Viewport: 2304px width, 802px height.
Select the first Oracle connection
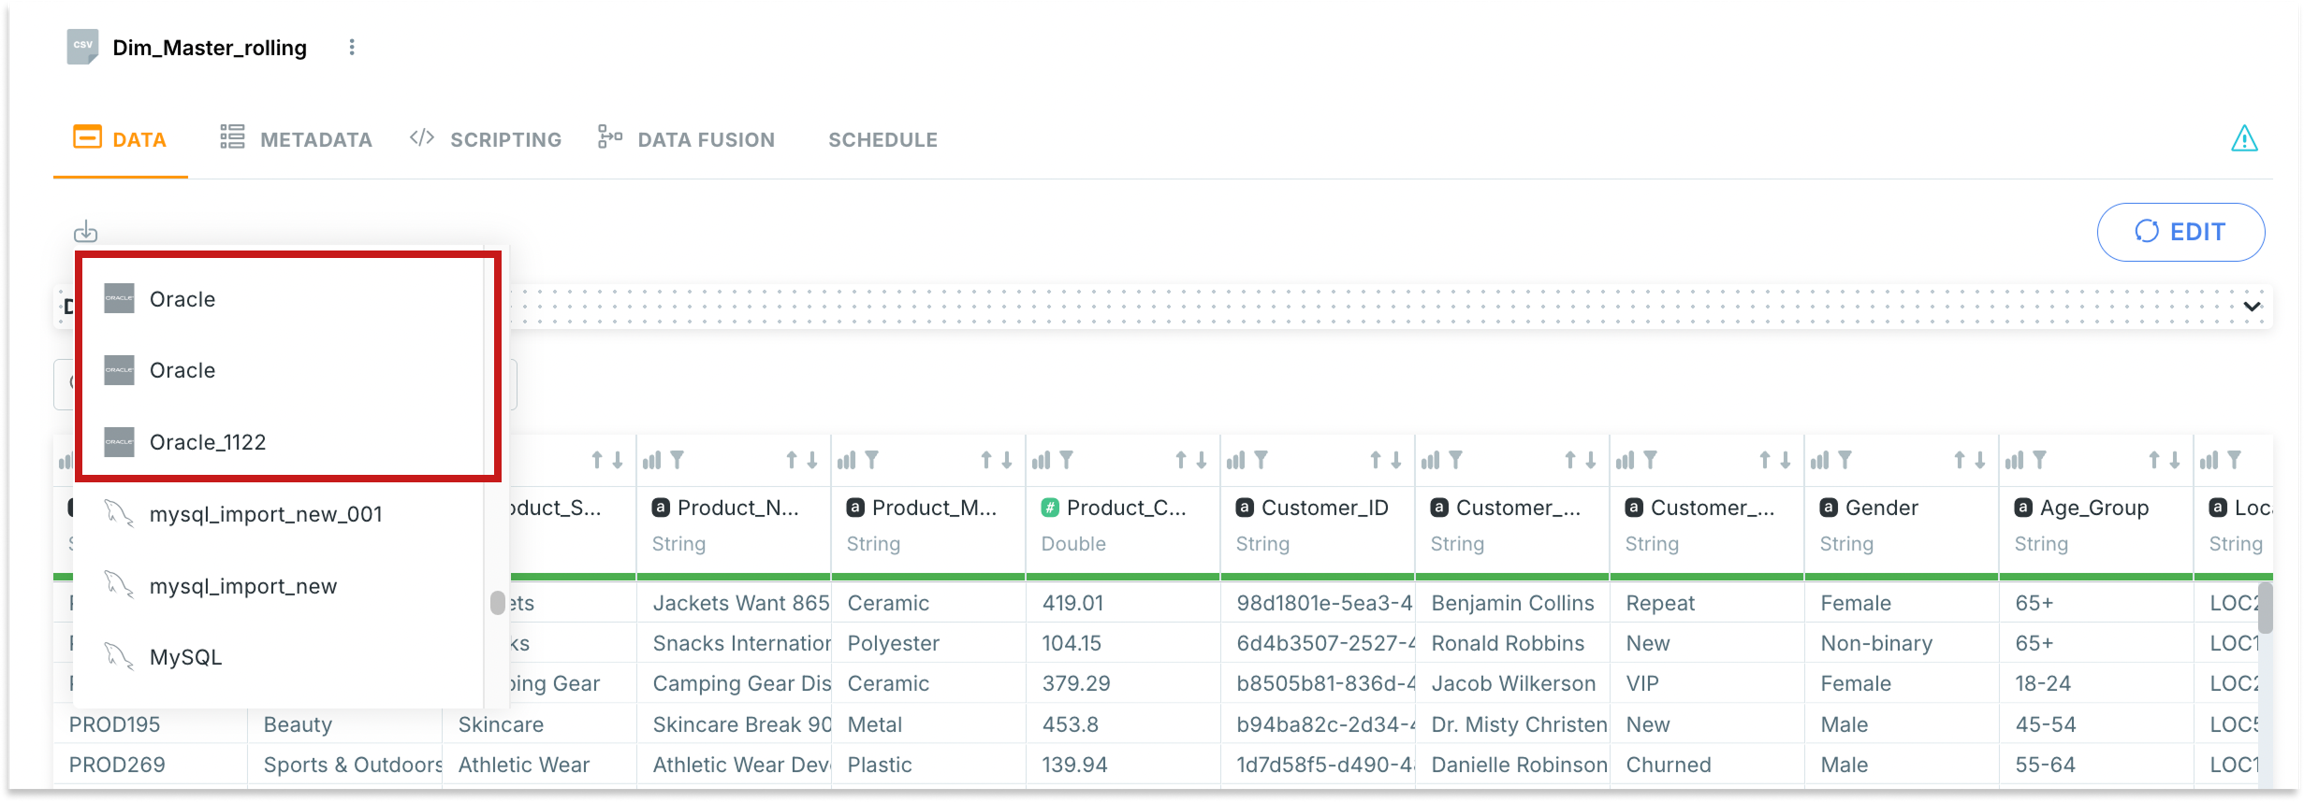point(182,299)
